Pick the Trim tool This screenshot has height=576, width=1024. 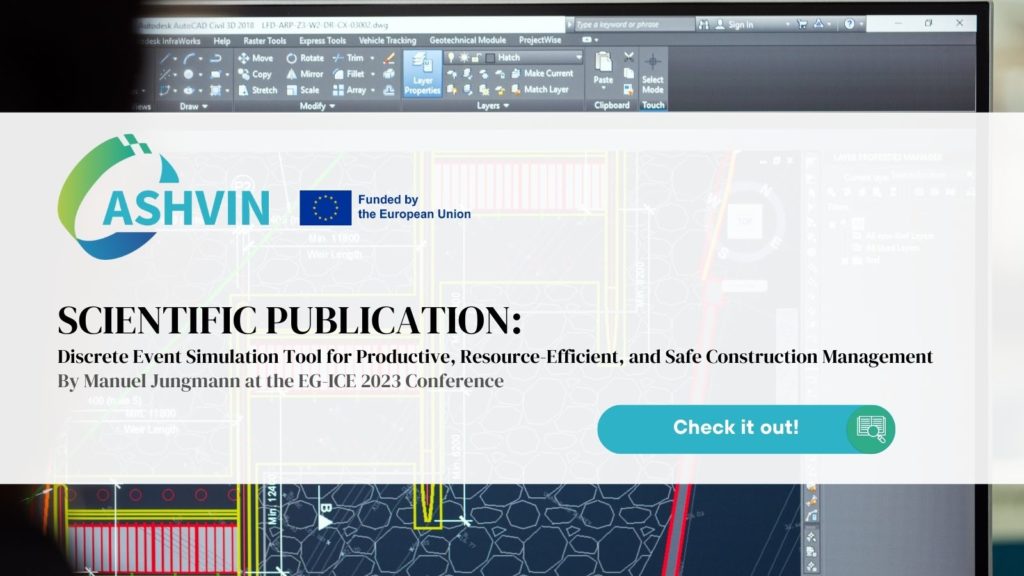pos(348,58)
